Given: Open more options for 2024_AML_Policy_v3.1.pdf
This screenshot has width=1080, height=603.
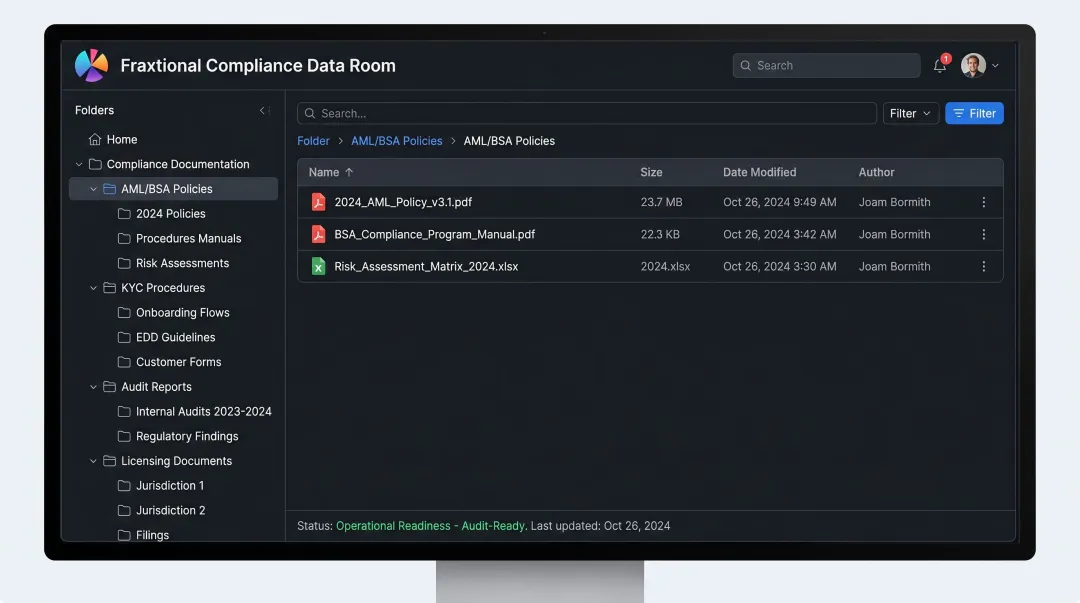Looking at the screenshot, I should point(984,202).
